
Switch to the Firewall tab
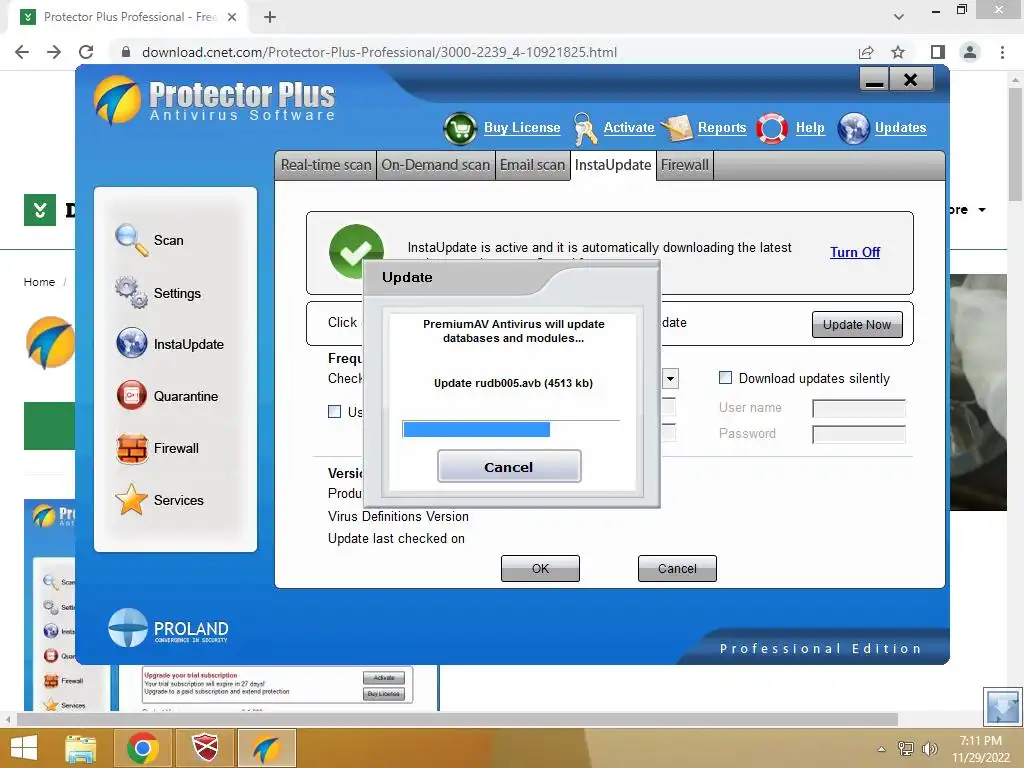(684, 165)
